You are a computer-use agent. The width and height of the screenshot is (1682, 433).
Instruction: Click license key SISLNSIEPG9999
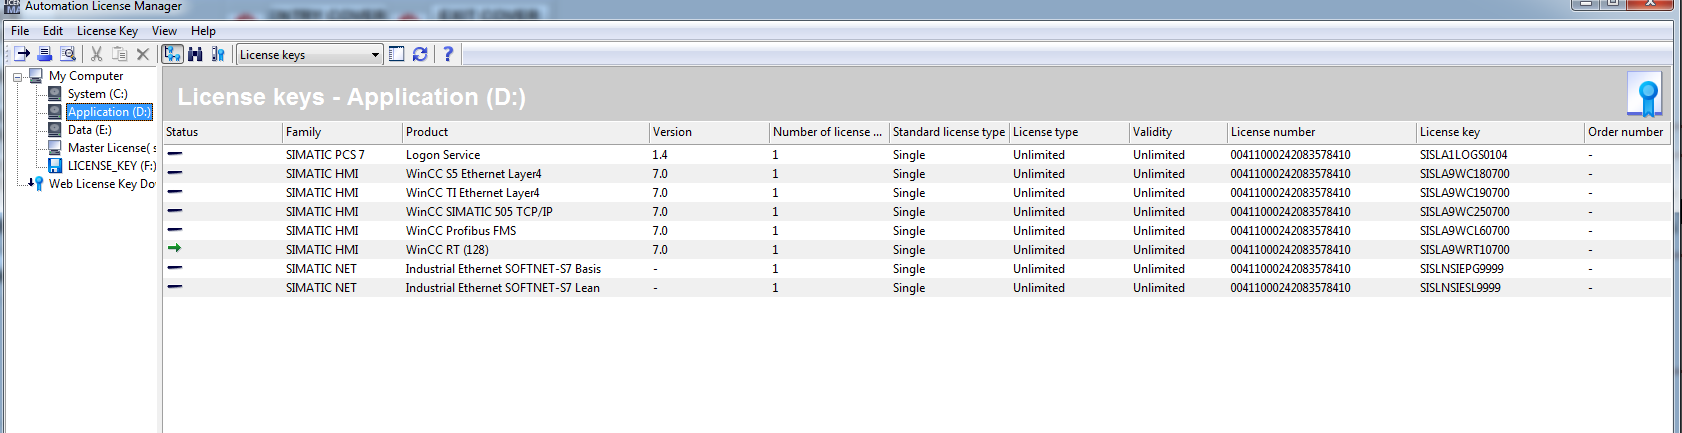coord(1462,268)
